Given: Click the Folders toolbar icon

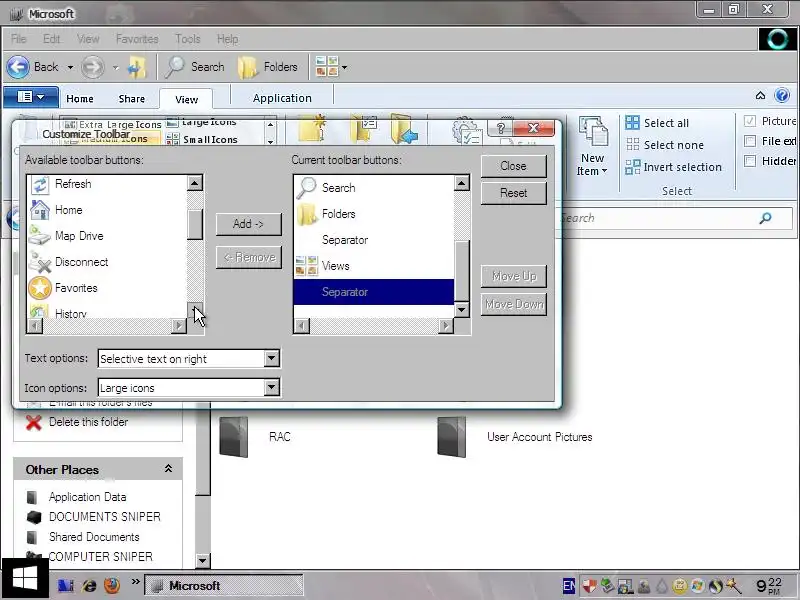Looking at the screenshot, I should (x=248, y=67).
